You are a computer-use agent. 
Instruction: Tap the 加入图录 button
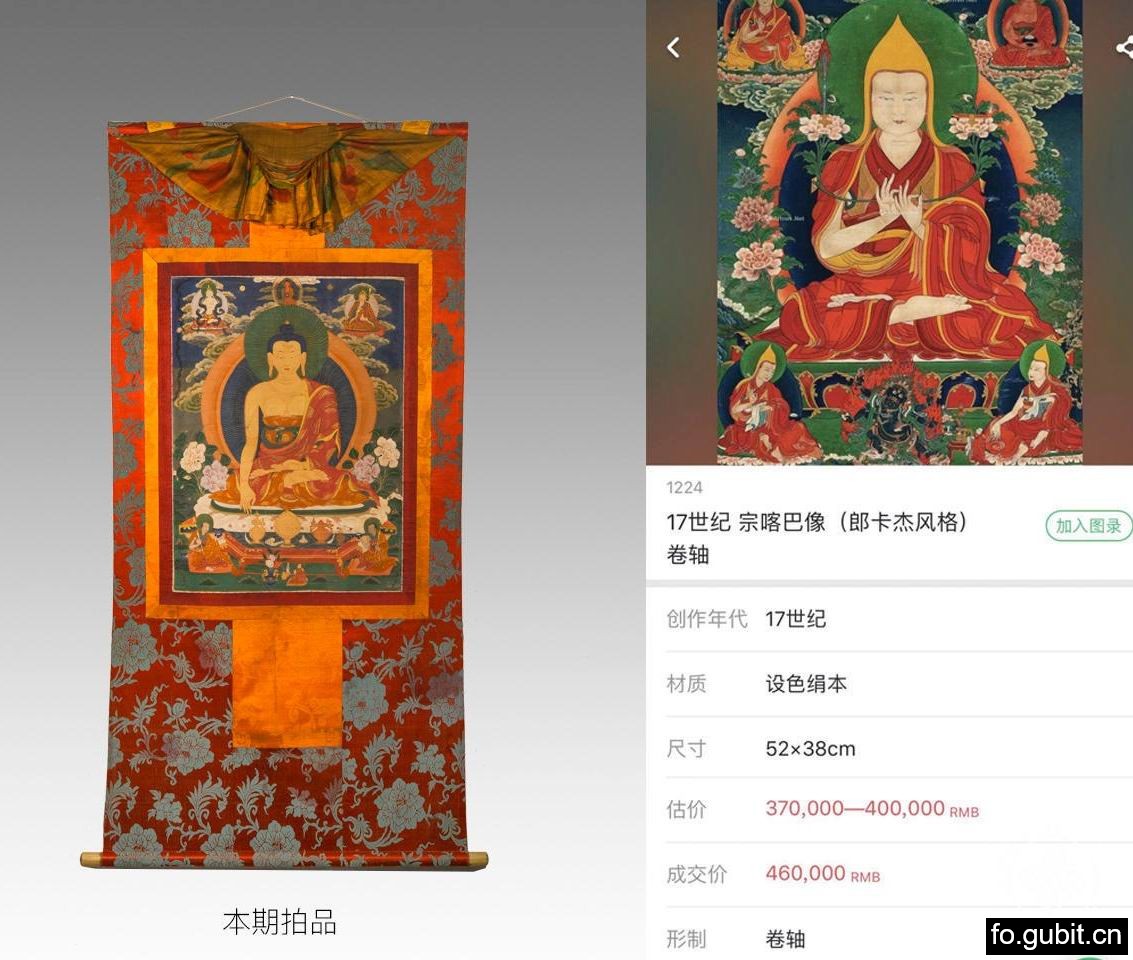click(x=1088, y=526)
